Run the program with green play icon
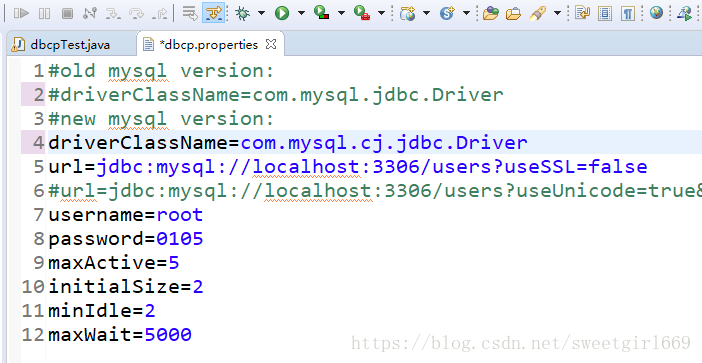 point(282,13)
